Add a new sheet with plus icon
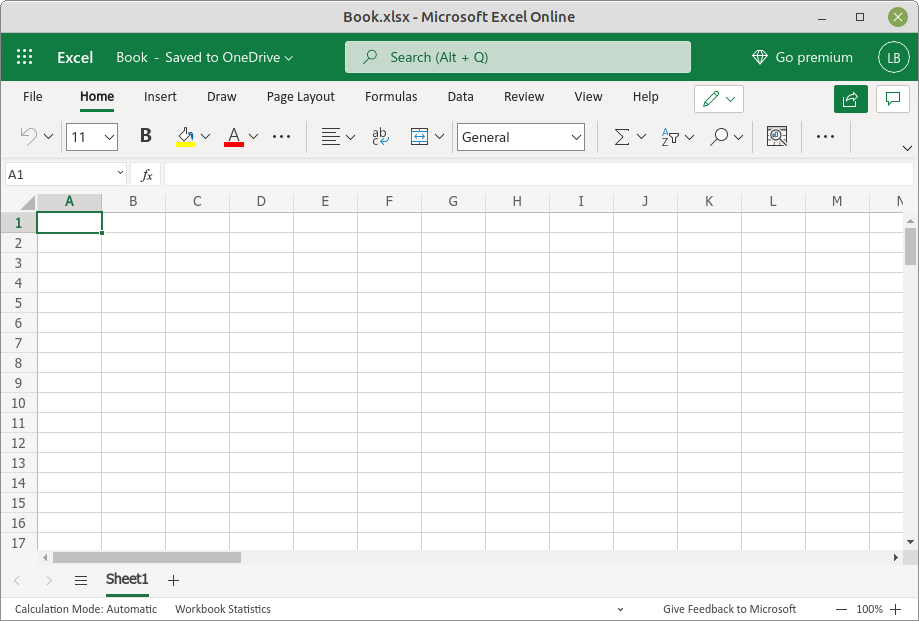919x621 pixels. click(x=173, y=581)
